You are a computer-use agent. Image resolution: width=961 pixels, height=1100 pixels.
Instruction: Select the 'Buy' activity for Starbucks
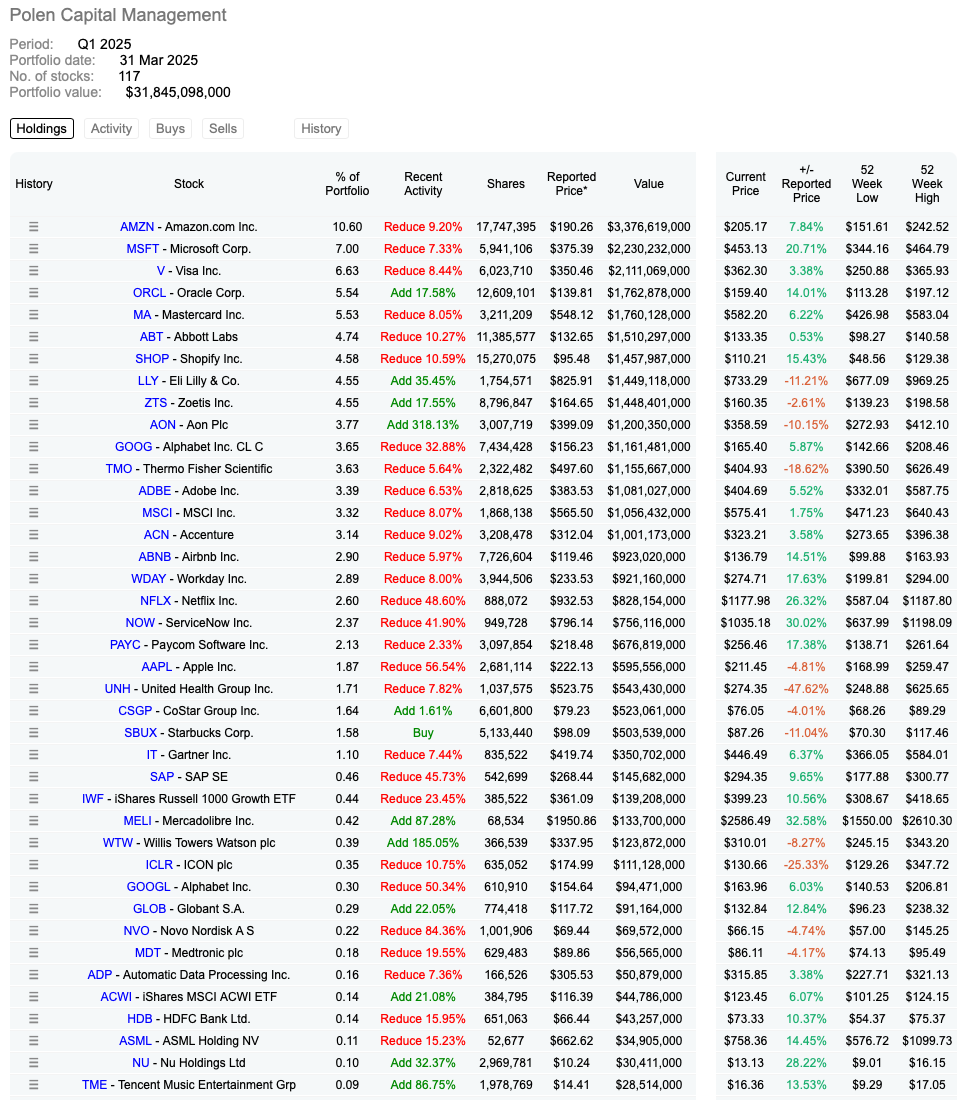tap(423, 732)
